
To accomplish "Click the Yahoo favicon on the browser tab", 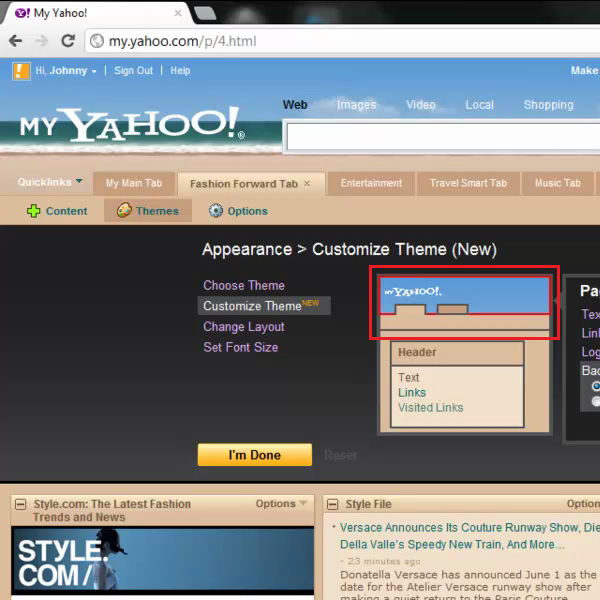I will (x=22, y=13).
